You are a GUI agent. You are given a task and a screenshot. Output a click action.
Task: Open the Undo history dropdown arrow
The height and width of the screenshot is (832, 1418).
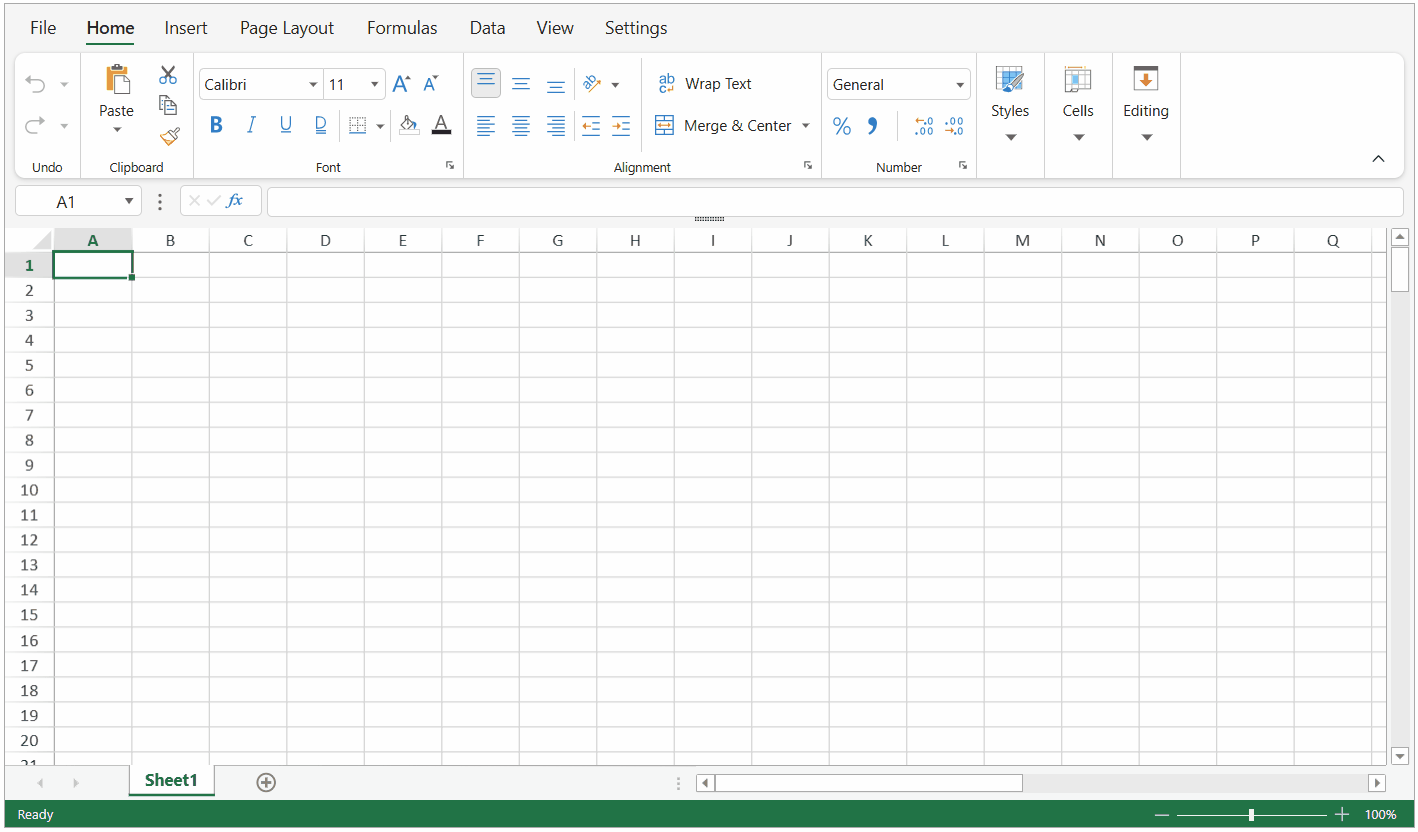click(64, 85)
